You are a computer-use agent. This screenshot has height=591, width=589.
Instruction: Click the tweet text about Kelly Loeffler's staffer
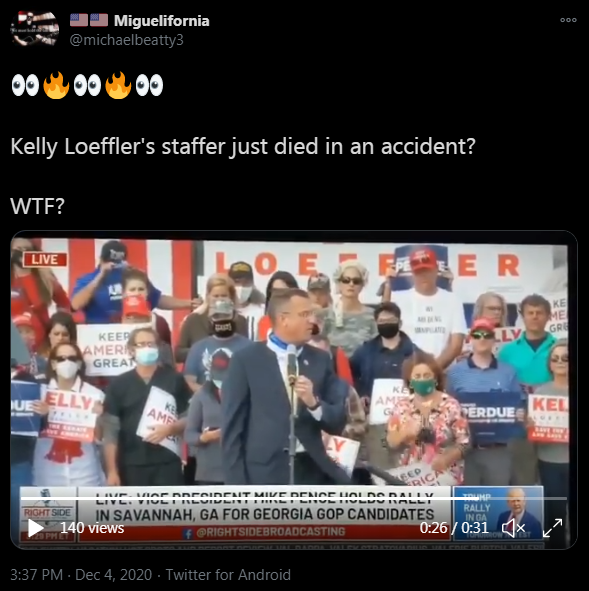pyautogui.click(x=243, y=146)
